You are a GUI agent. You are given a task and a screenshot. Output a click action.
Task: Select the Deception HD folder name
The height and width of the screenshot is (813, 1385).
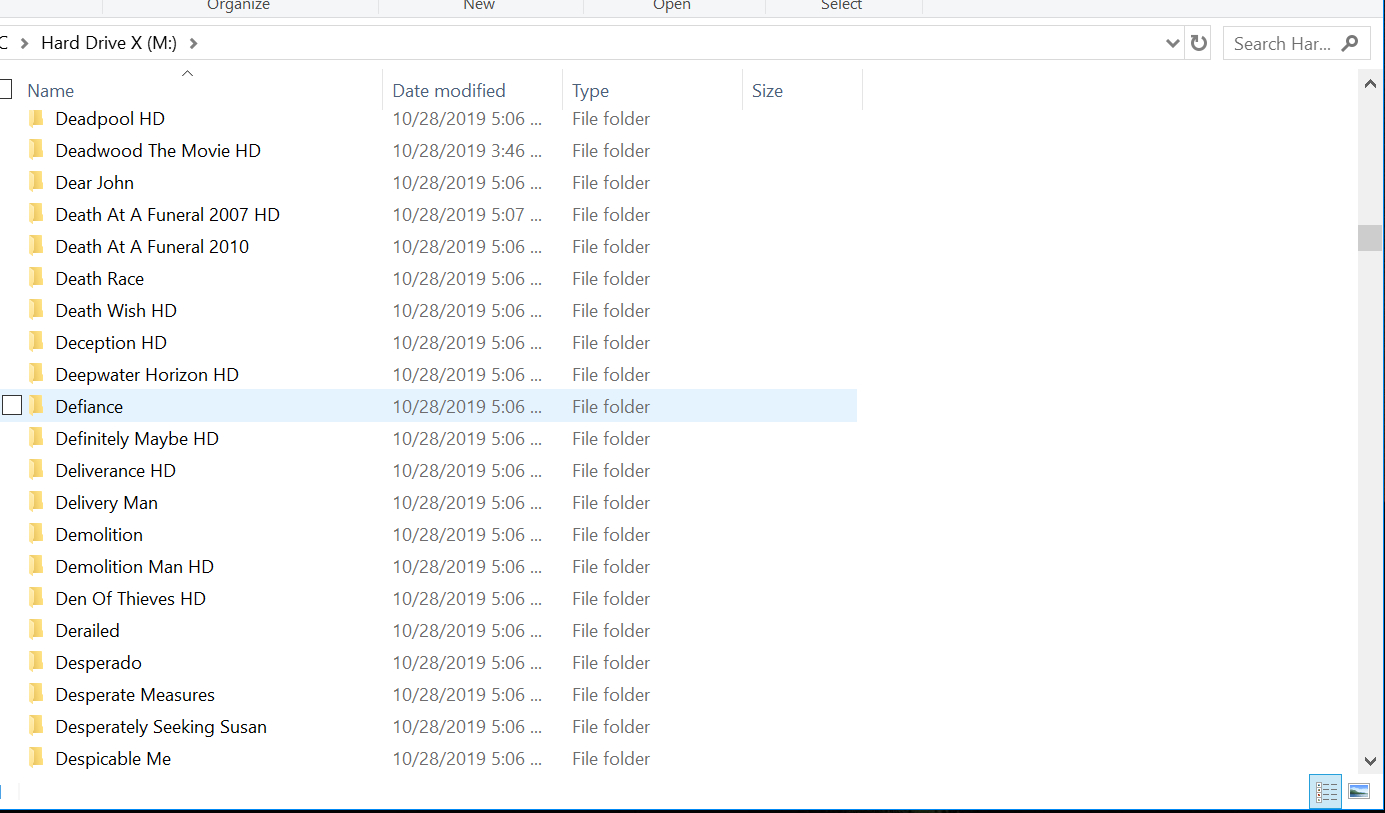(x=111, y=343)
